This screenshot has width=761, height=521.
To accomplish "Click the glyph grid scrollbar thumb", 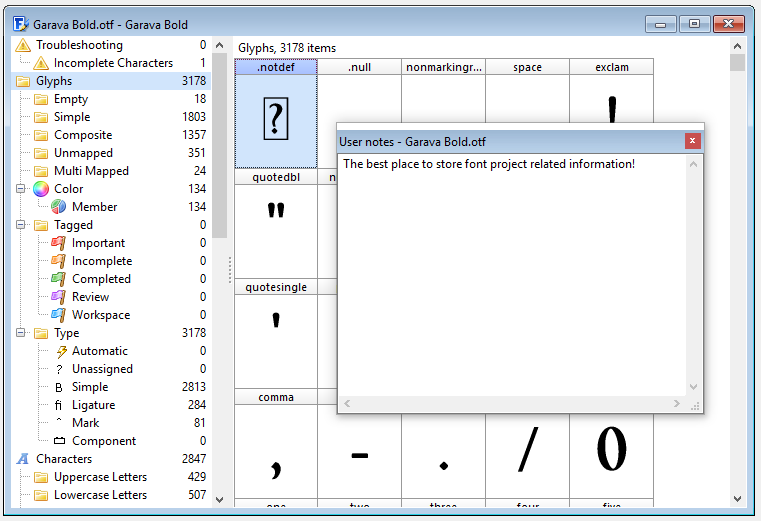I will 737,63.
